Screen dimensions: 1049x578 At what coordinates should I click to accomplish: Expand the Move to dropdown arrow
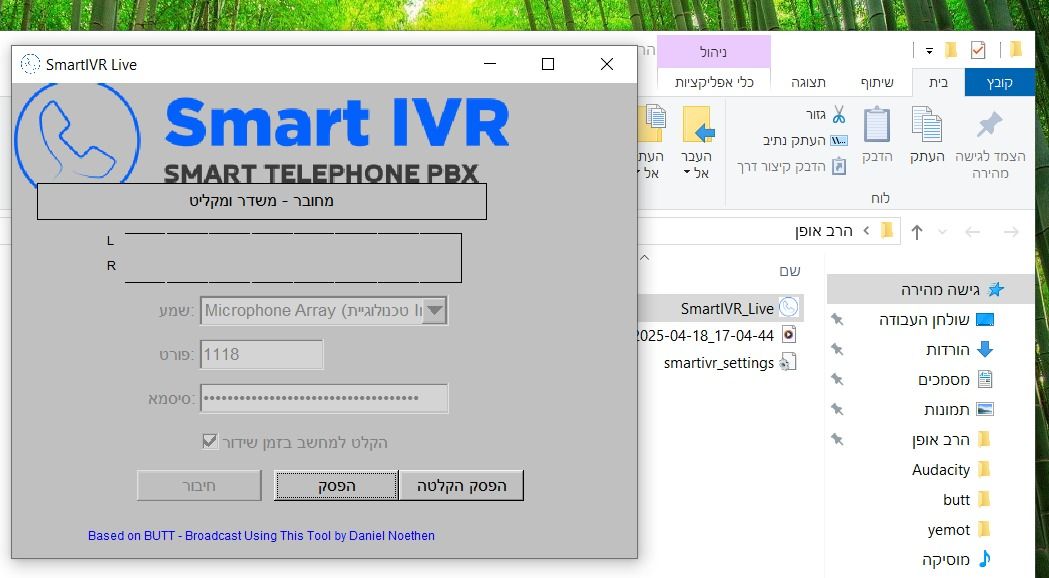click(x=688, y=173)
